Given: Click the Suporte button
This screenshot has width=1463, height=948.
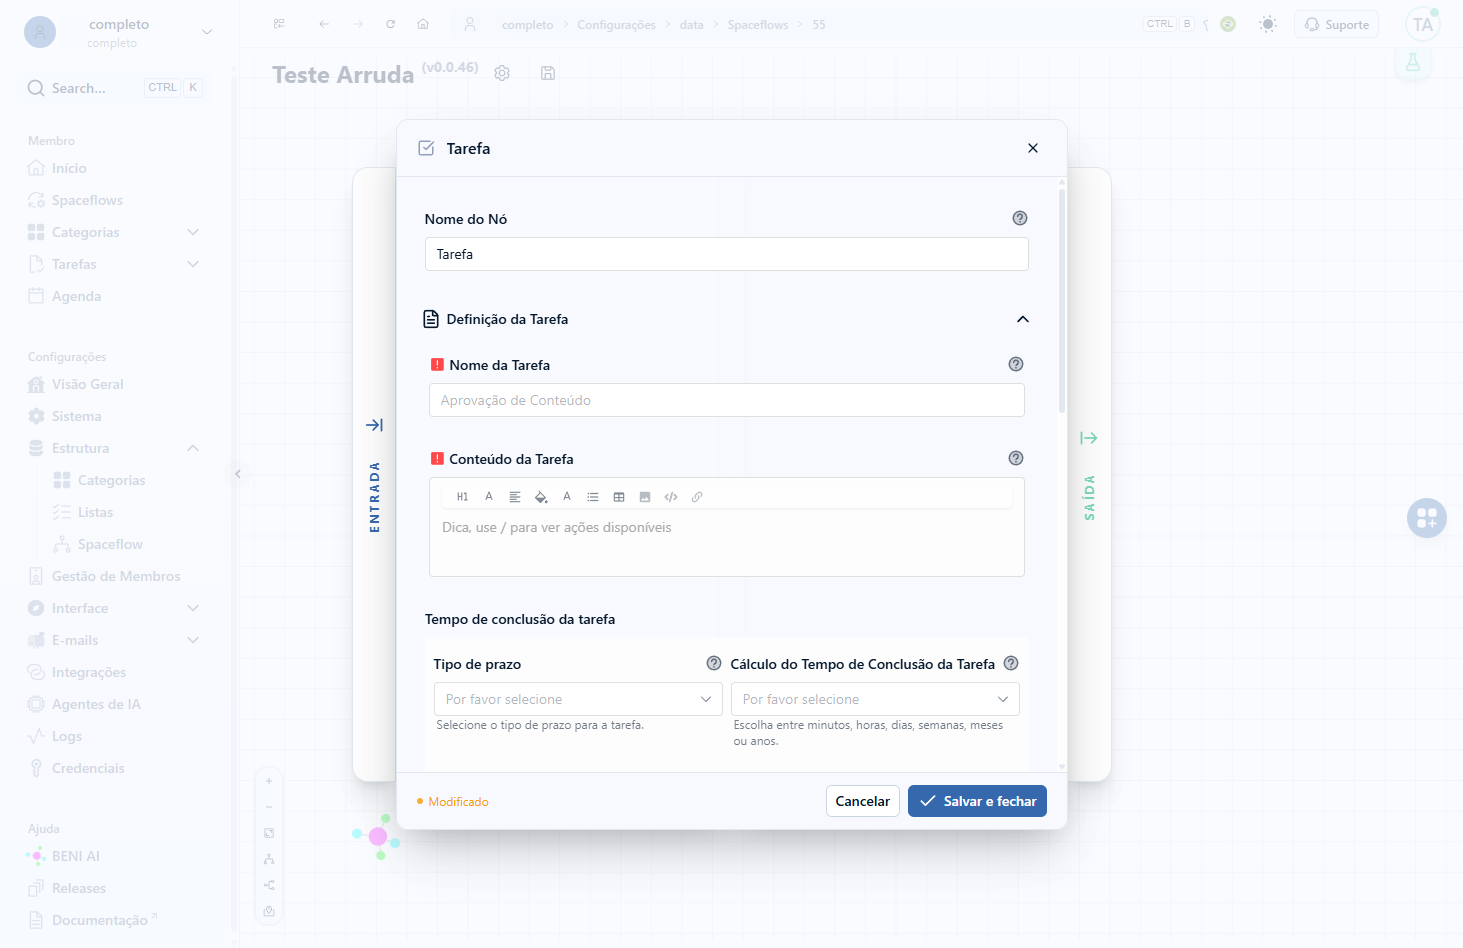Looking at the screenshot, I should click(x=1336, y=24).
